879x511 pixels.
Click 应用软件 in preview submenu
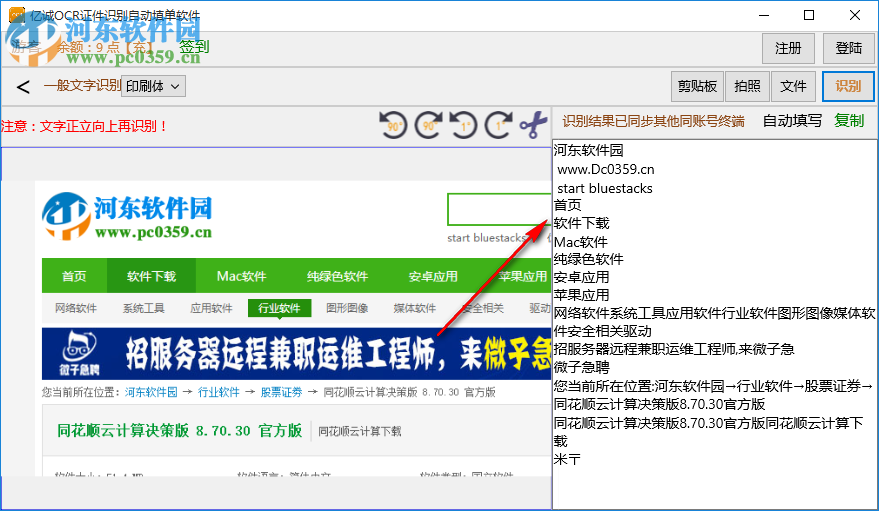[x=211, y=308]
